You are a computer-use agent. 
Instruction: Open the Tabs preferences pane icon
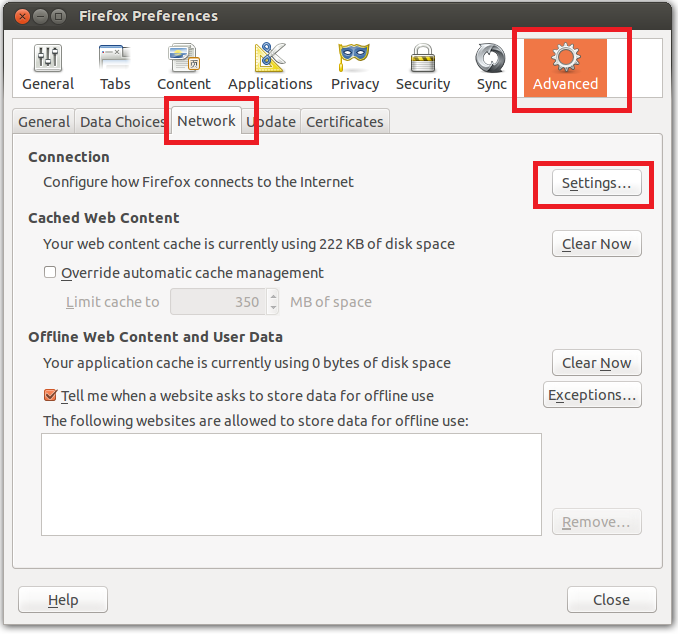pyautogui.click(x=115, y=67)
